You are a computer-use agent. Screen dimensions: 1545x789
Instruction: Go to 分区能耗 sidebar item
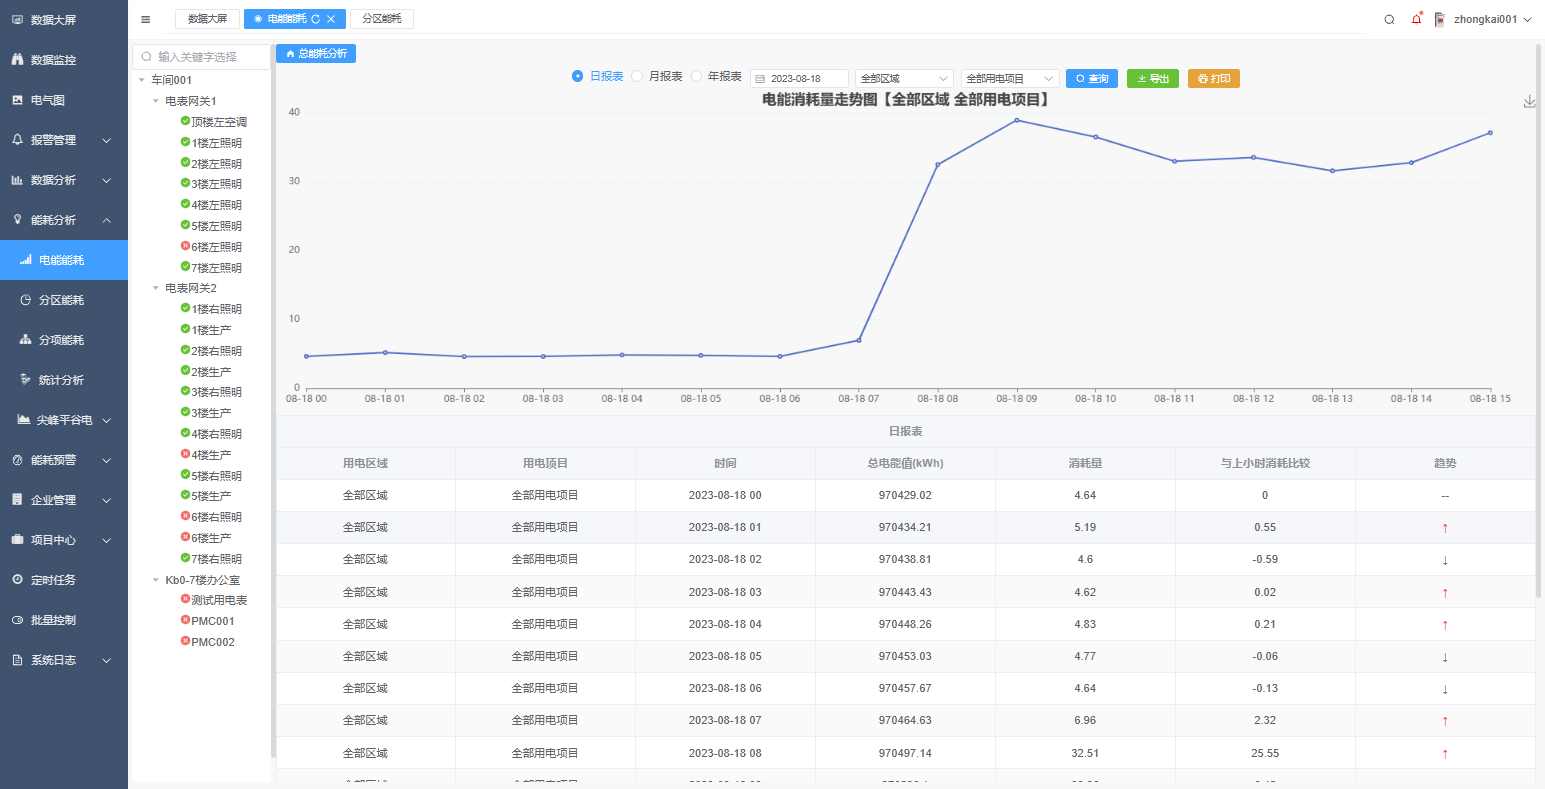(x=64, y=300)
